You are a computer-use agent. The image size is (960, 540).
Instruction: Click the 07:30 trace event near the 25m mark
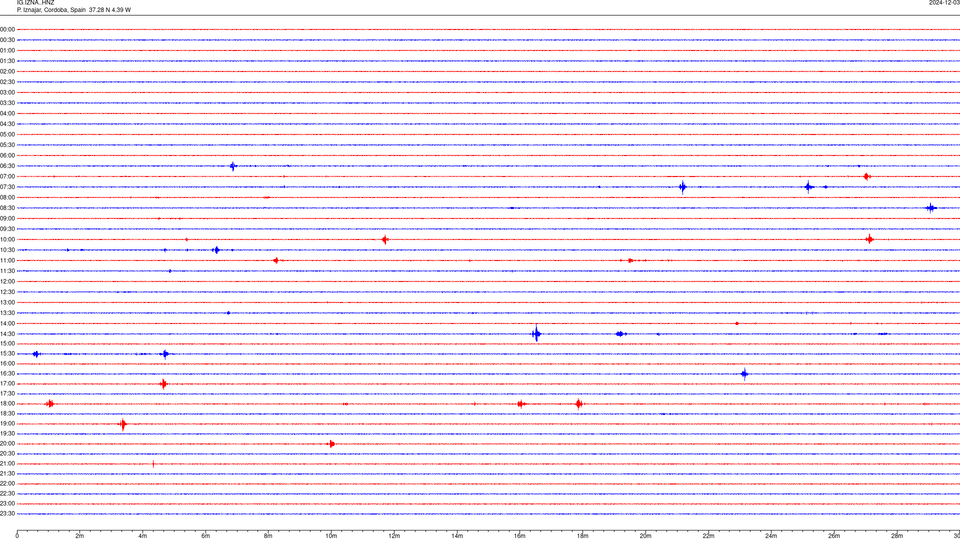809,187
